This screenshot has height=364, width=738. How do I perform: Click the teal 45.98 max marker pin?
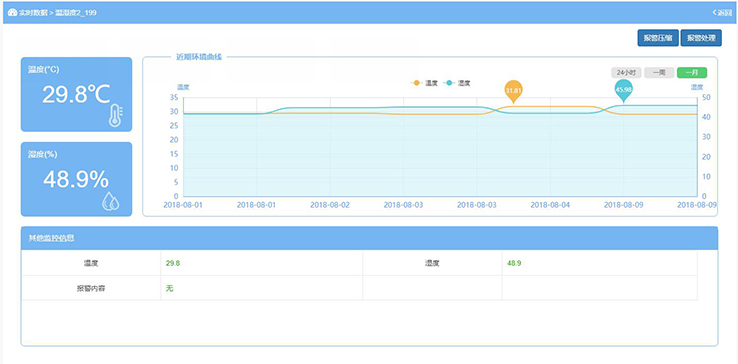pyautogui.click(x=624, y=91)
